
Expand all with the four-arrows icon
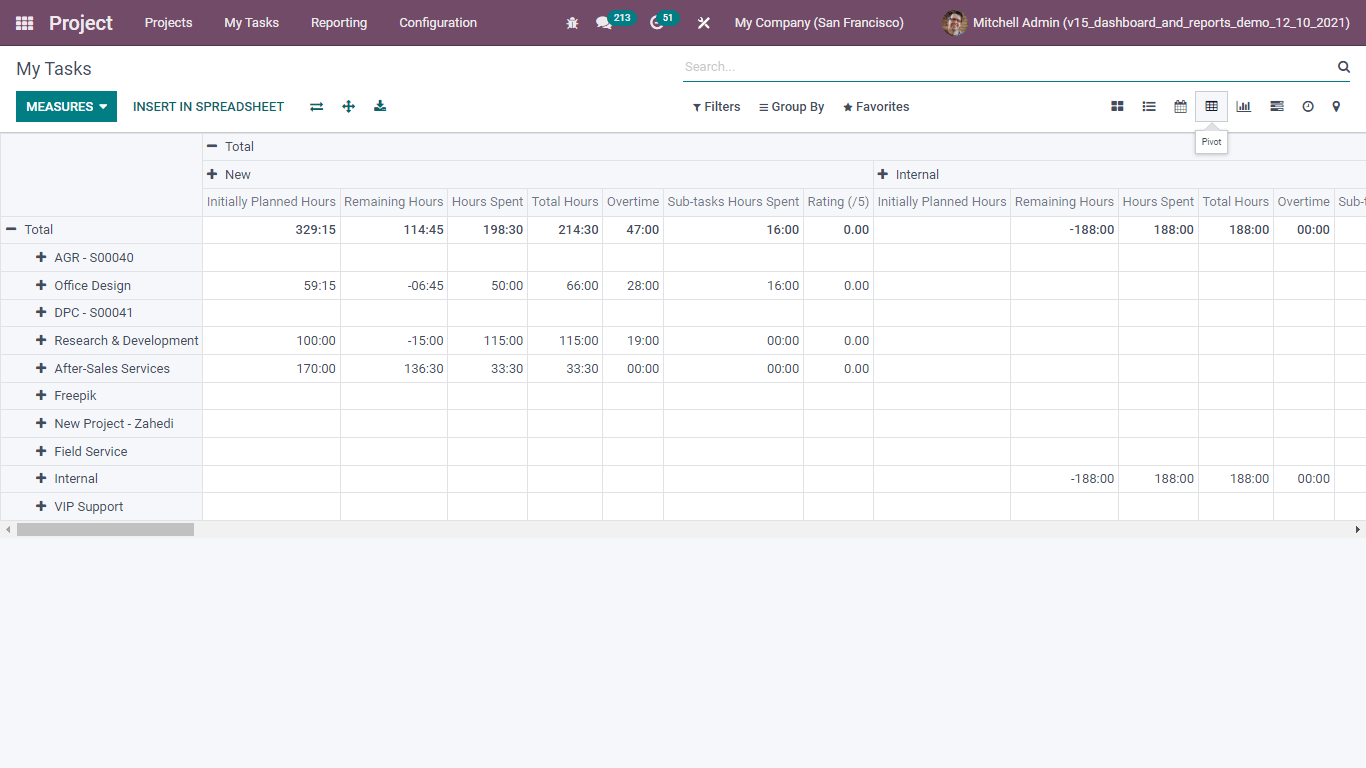pos(348,107)
